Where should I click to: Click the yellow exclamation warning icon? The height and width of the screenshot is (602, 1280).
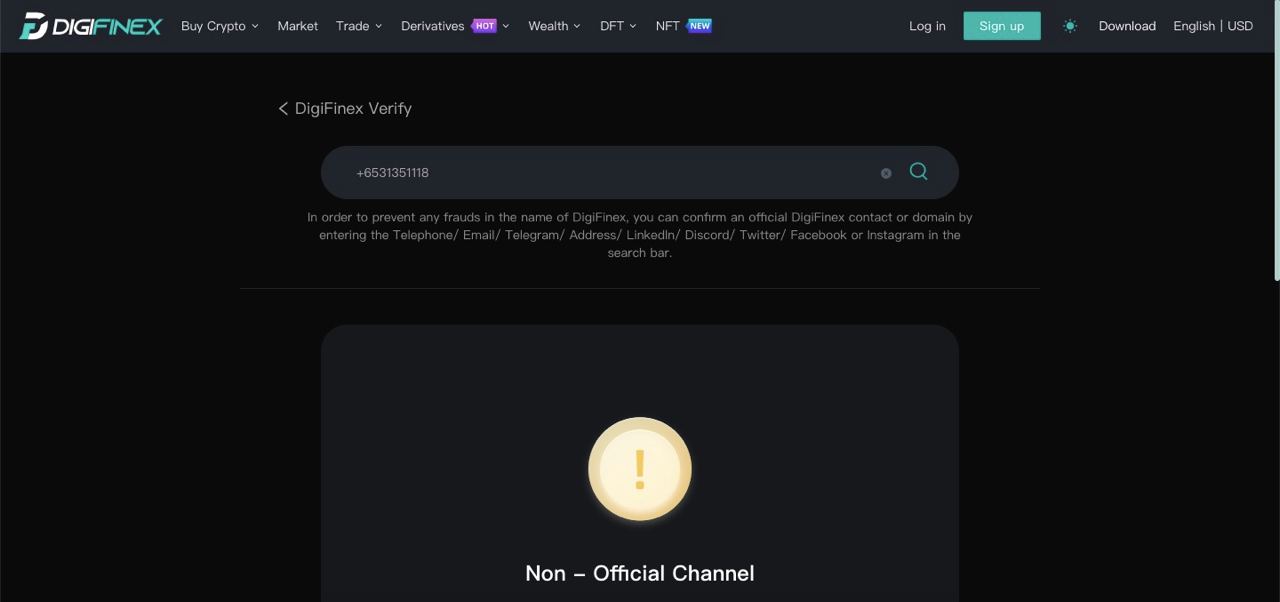pyautogui.click(x=640, y=469)
